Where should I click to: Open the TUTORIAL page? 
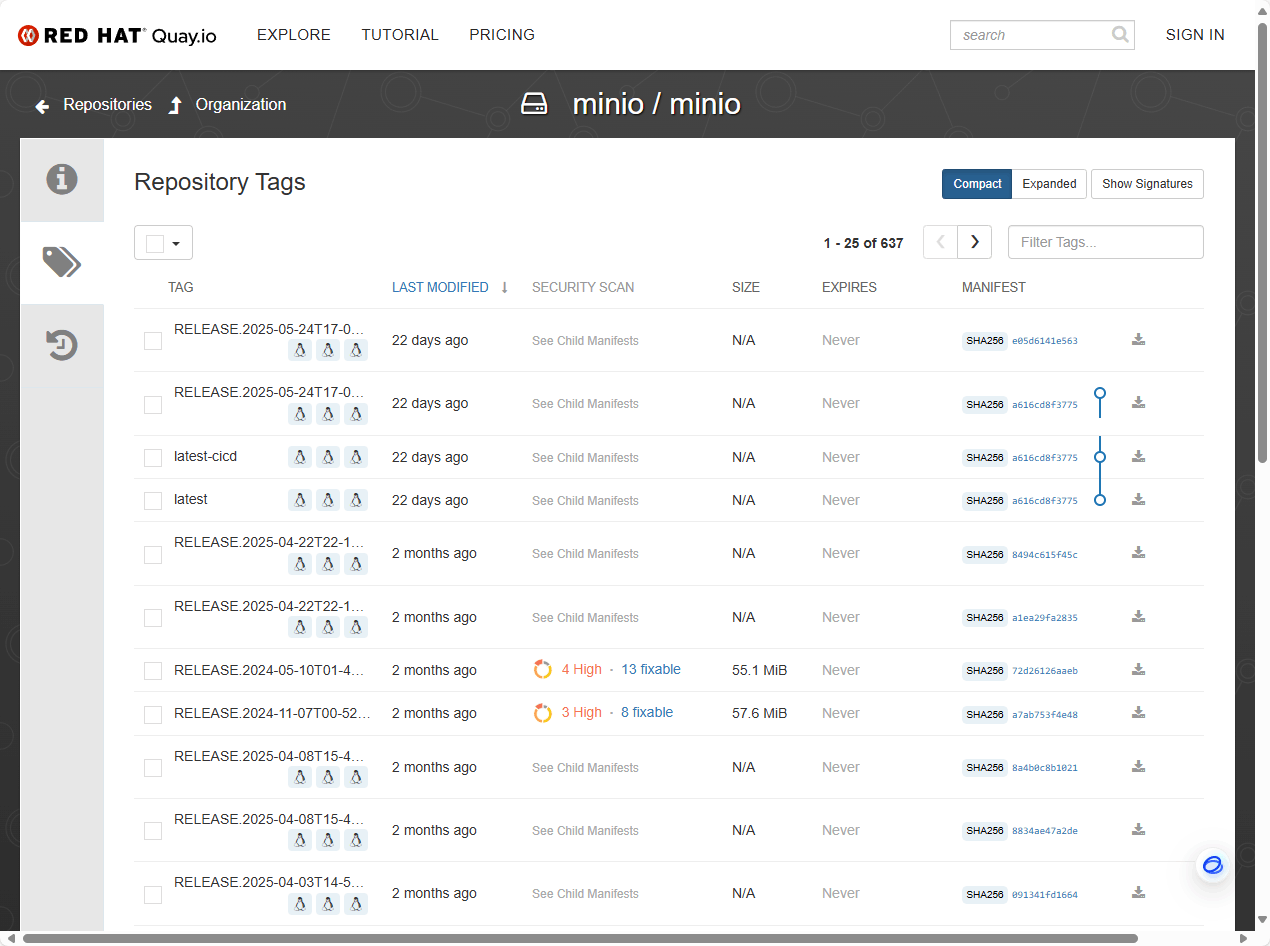tap(400, 35)
